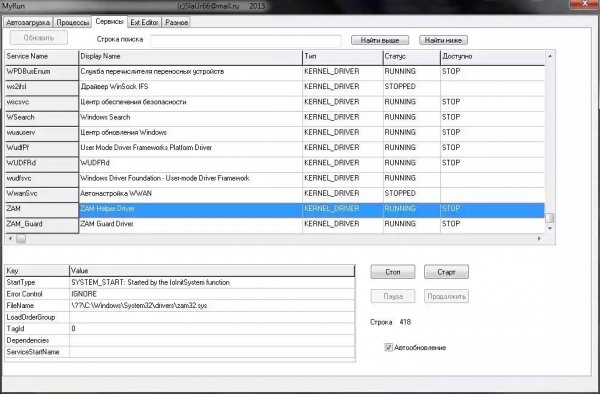Click the Статус column header
The width and height of the screenshot is (600, 394).
pyautogui.click(x=411, y=57)
